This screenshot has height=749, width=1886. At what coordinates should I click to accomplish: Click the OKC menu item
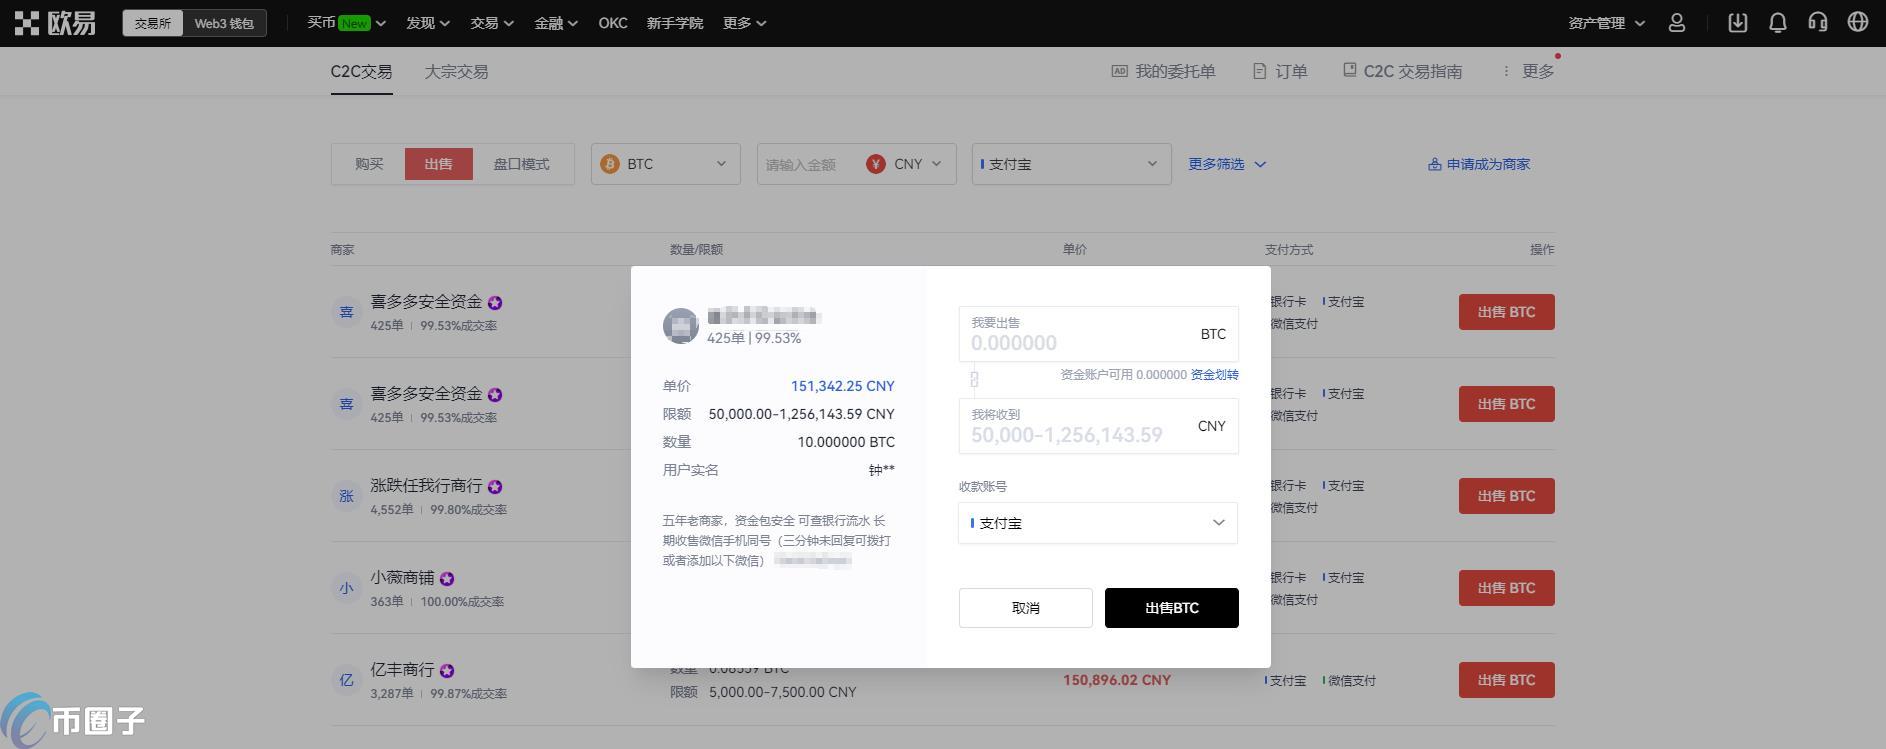(613, 23)
